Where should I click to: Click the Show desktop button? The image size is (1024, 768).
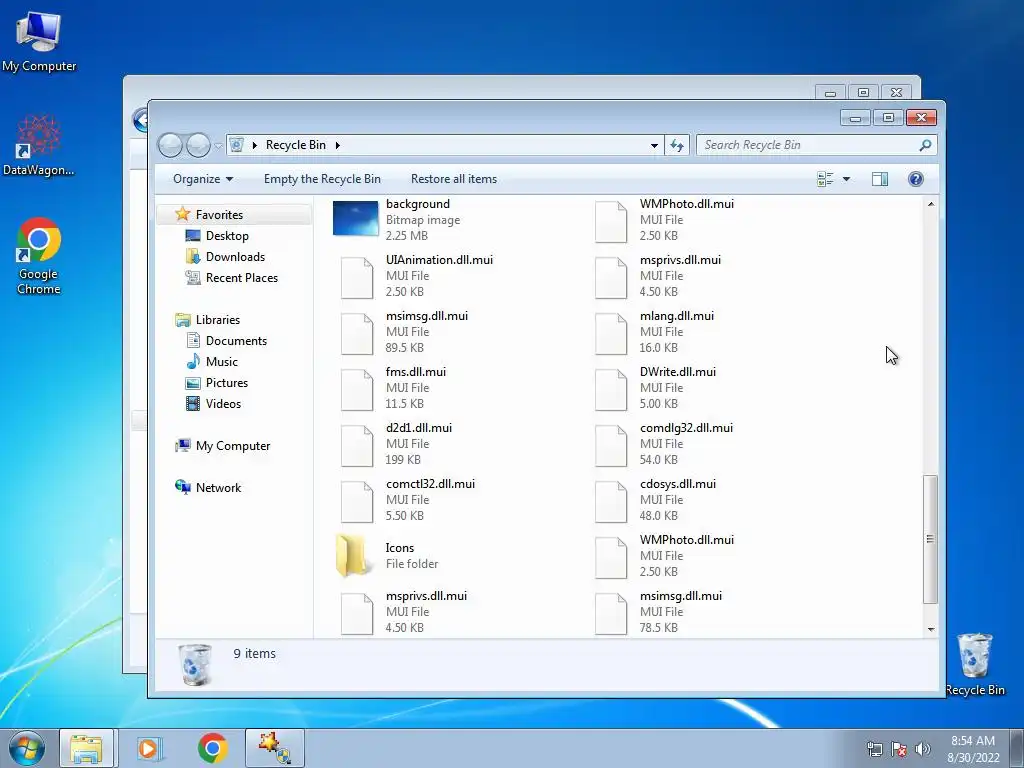[x=1017, y=748]
